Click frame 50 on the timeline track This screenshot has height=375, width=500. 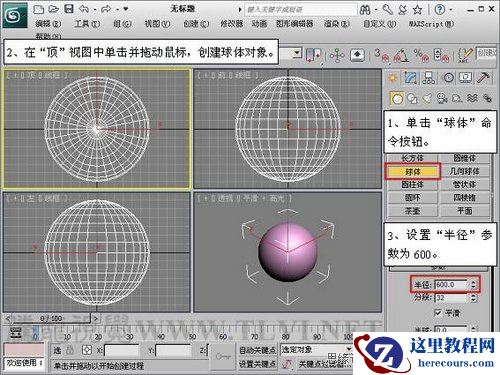coord(192,337)
